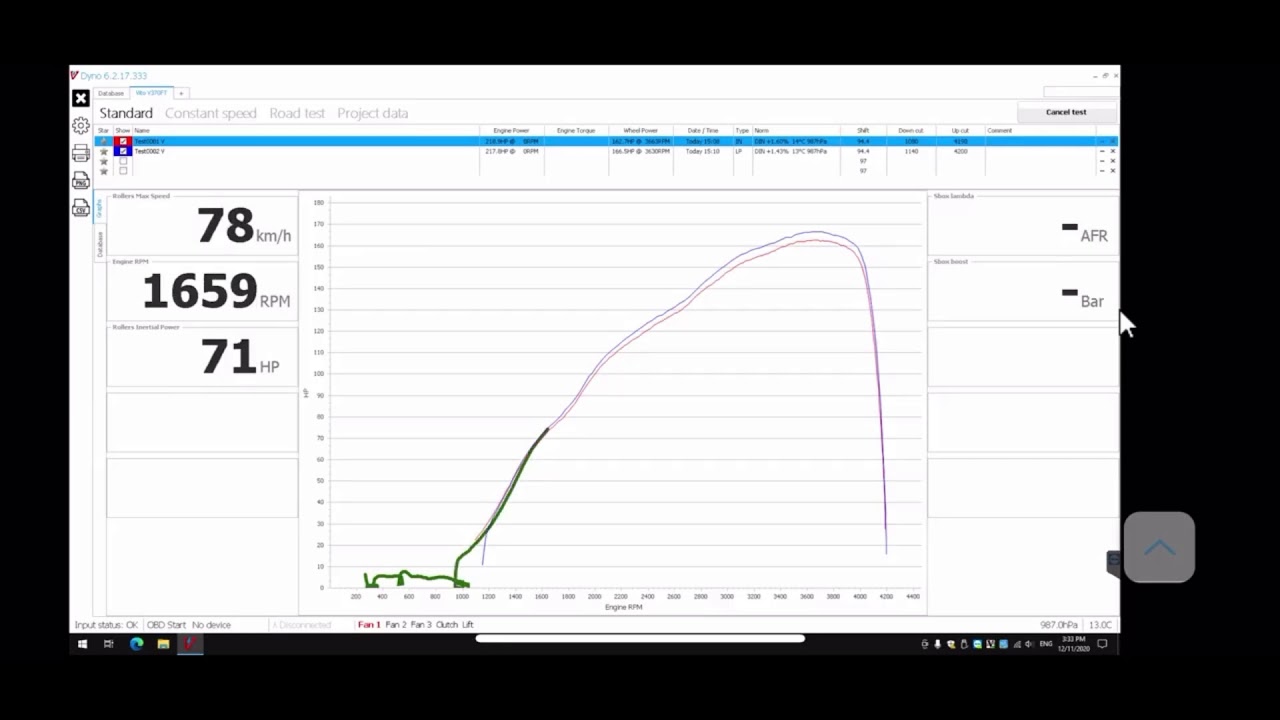
Task: Open the Project data section
Action: [x=372, y=113]
